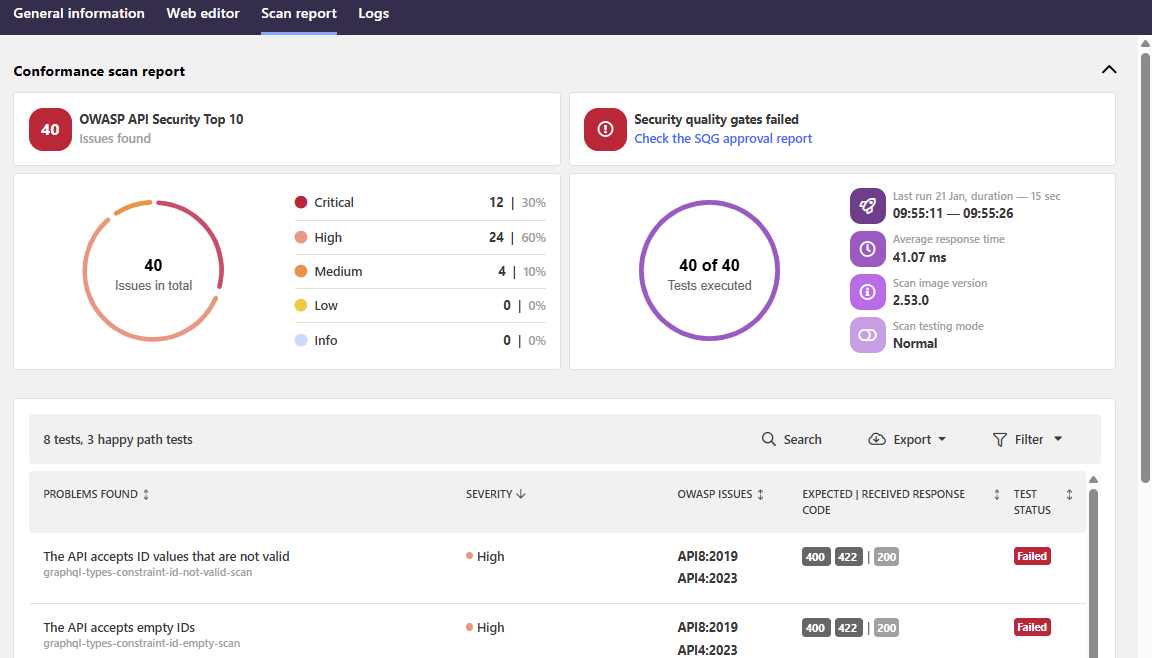Click the rocket last run icon
1152x658 pixels.
pyautogui.click(x=867, y=205)
